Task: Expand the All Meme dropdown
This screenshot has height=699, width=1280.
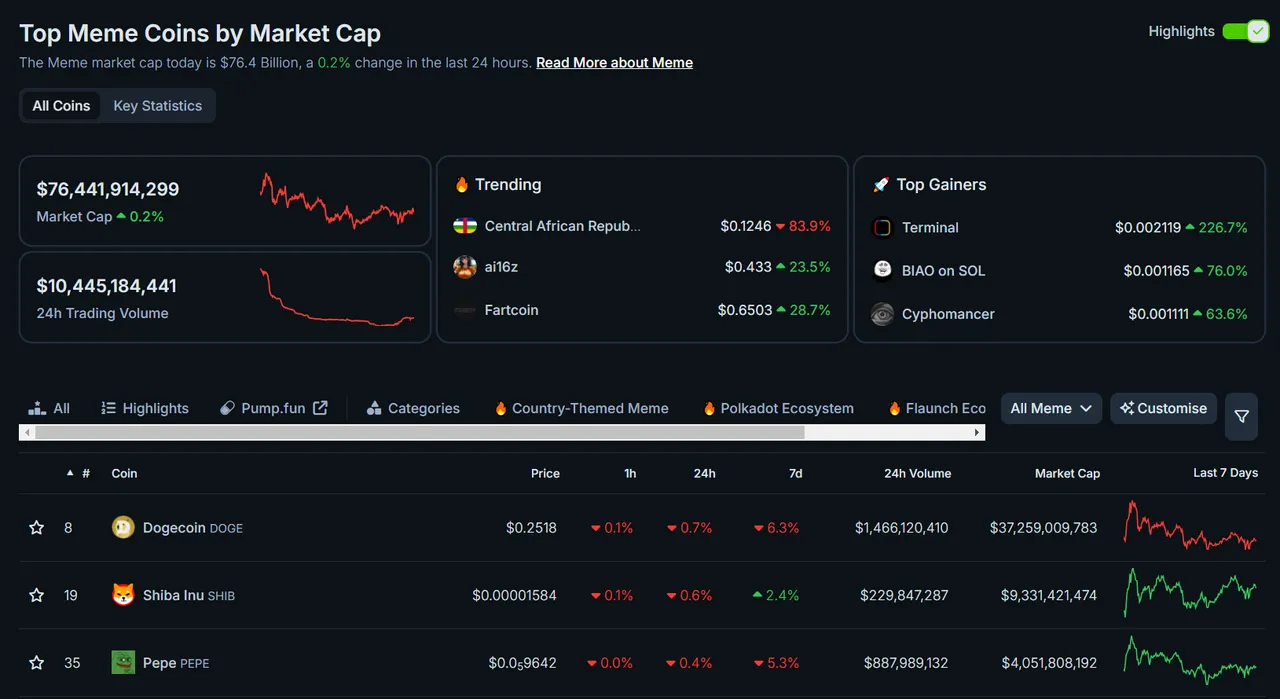Action: (1051, 408)
